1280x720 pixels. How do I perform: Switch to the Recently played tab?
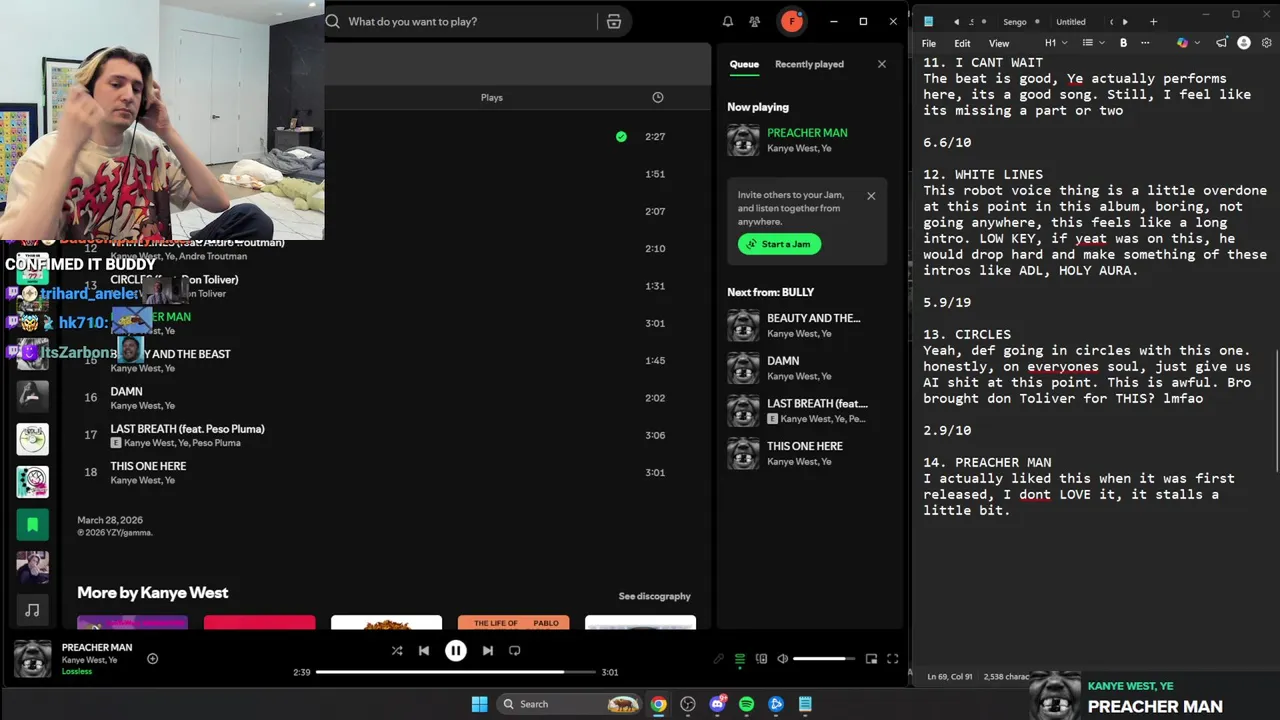tap(809, 64)
